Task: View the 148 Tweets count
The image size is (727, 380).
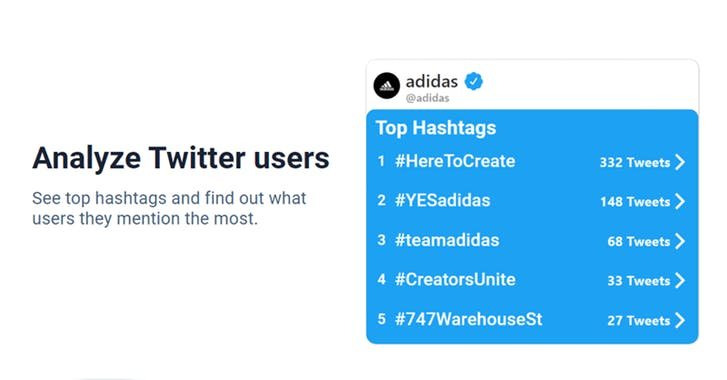Action: (x=635, y=202)
